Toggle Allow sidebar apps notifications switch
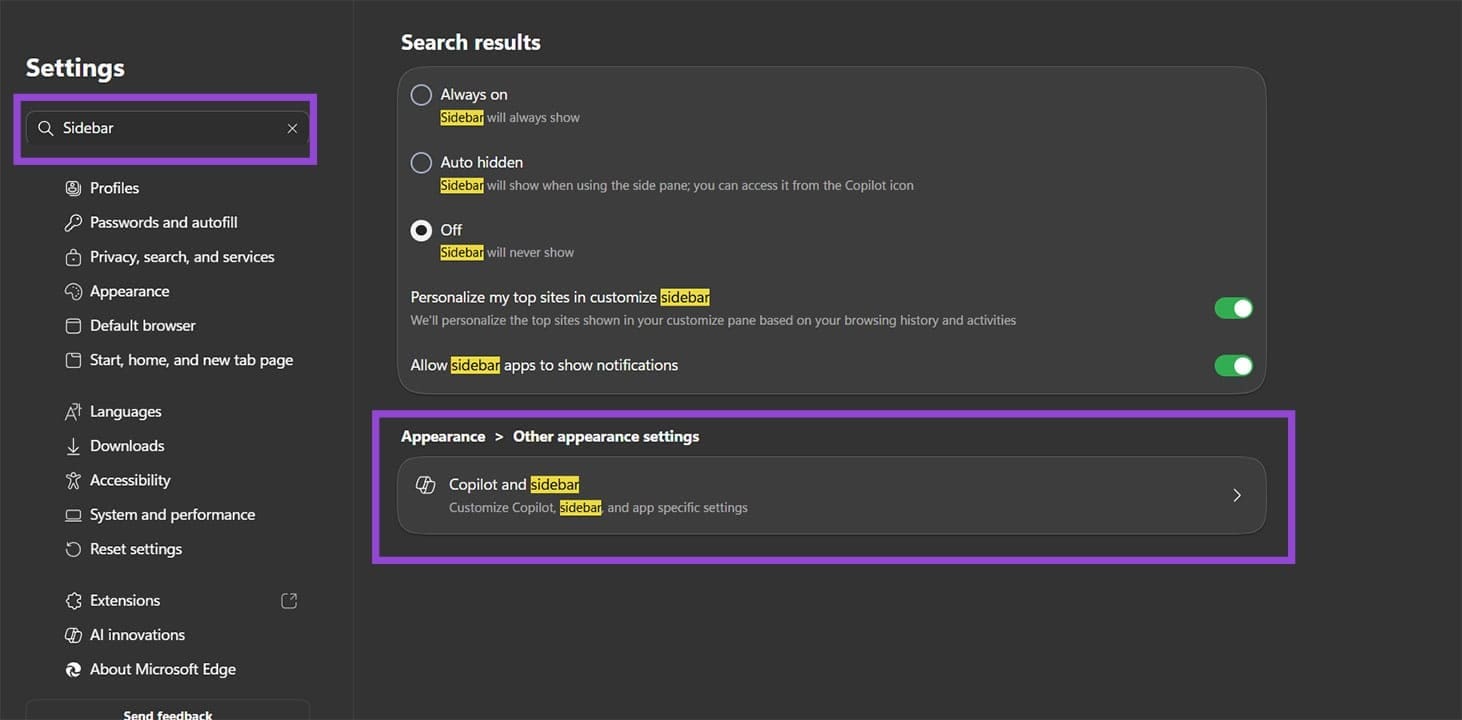 click(1233, 366)
